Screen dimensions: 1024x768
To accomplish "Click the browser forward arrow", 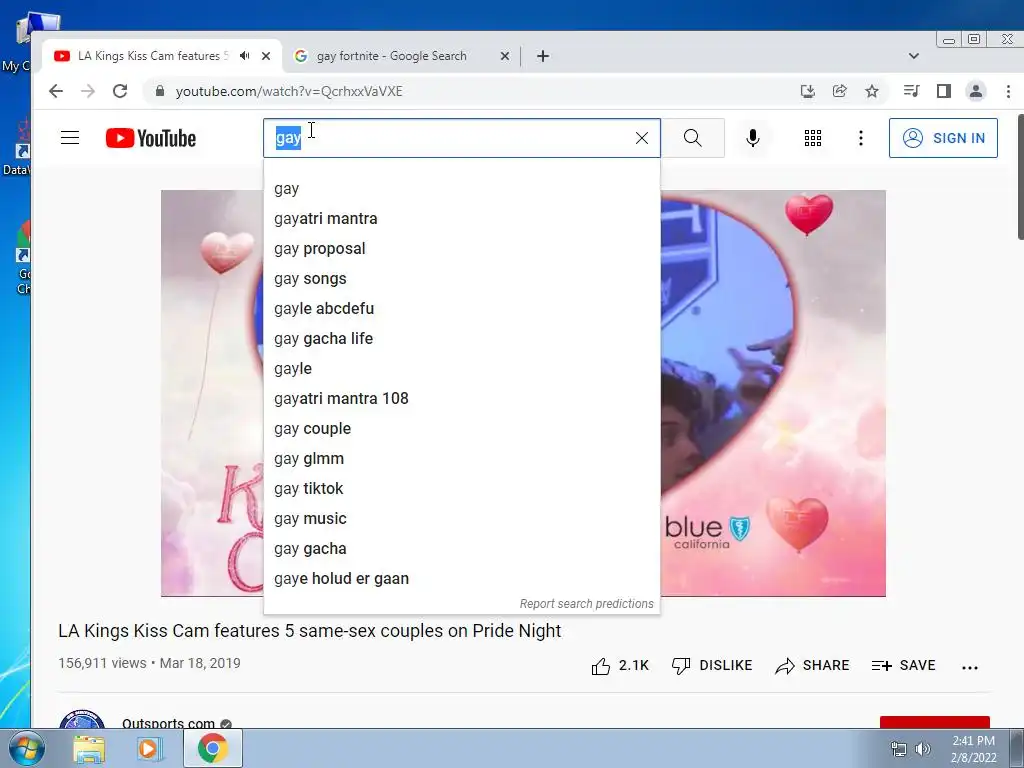I will point(88,91).
